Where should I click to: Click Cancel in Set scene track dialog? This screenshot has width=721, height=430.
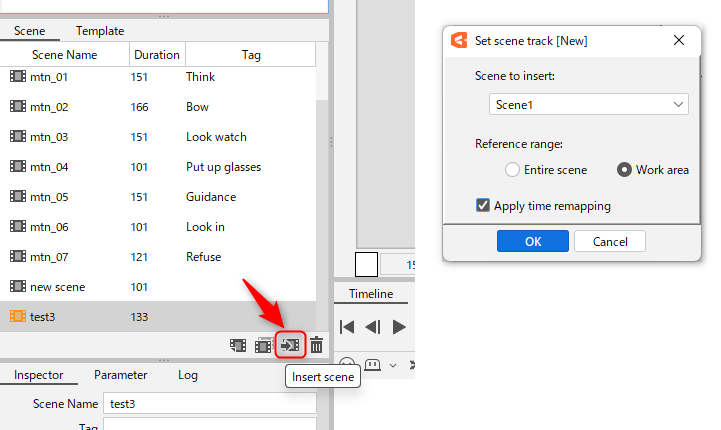pyautogui.click(x=610, y=241)
